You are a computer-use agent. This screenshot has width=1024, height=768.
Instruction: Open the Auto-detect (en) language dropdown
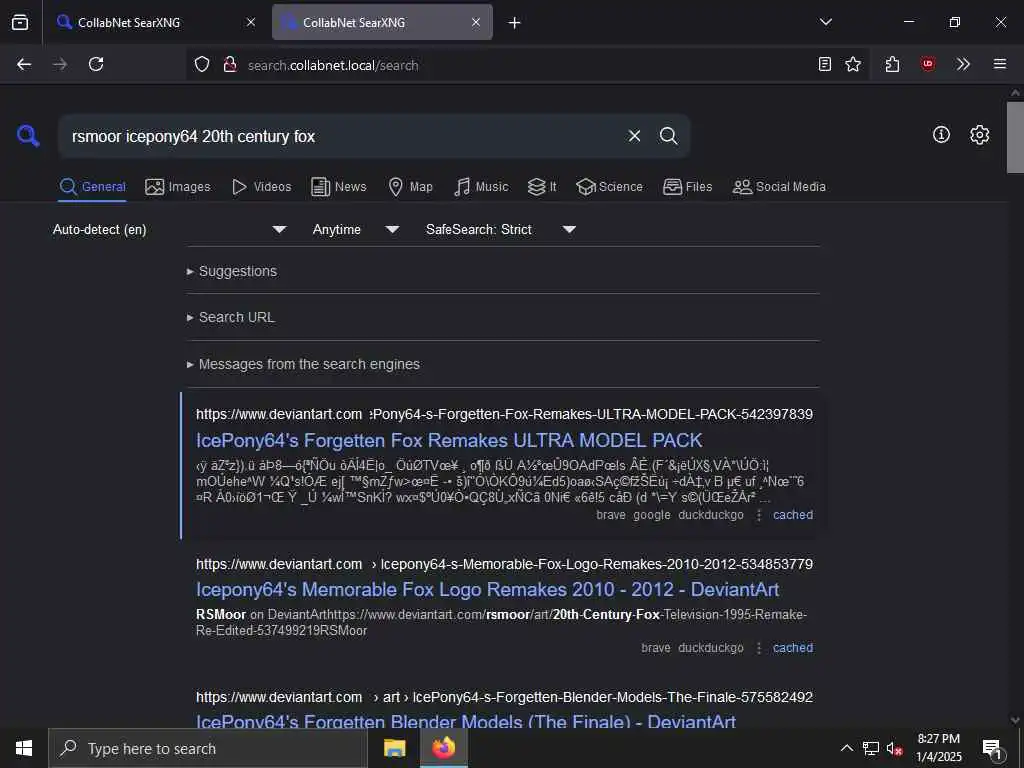coord(169,229)
